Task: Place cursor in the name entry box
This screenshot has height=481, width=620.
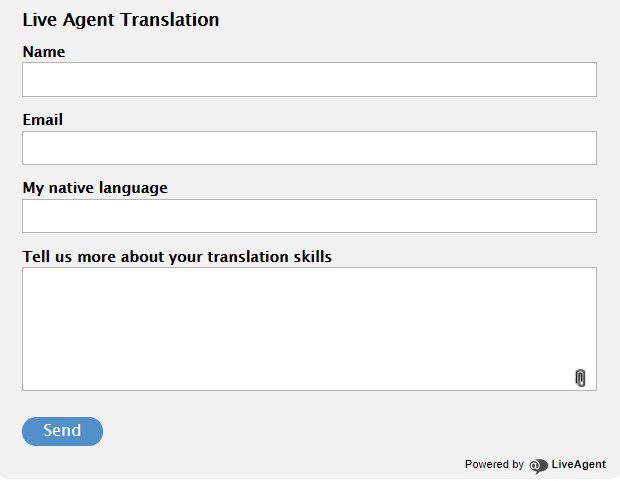Action: 309,80
